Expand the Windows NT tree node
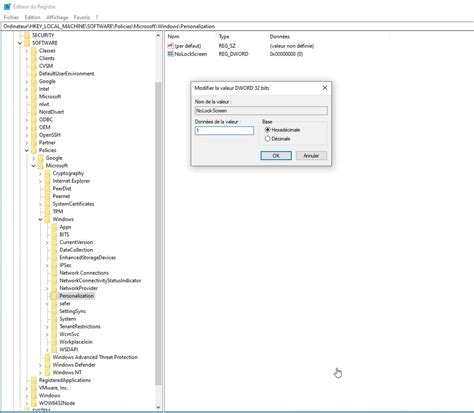This screenshot has height=413, width=474. (x=40, y=373)
